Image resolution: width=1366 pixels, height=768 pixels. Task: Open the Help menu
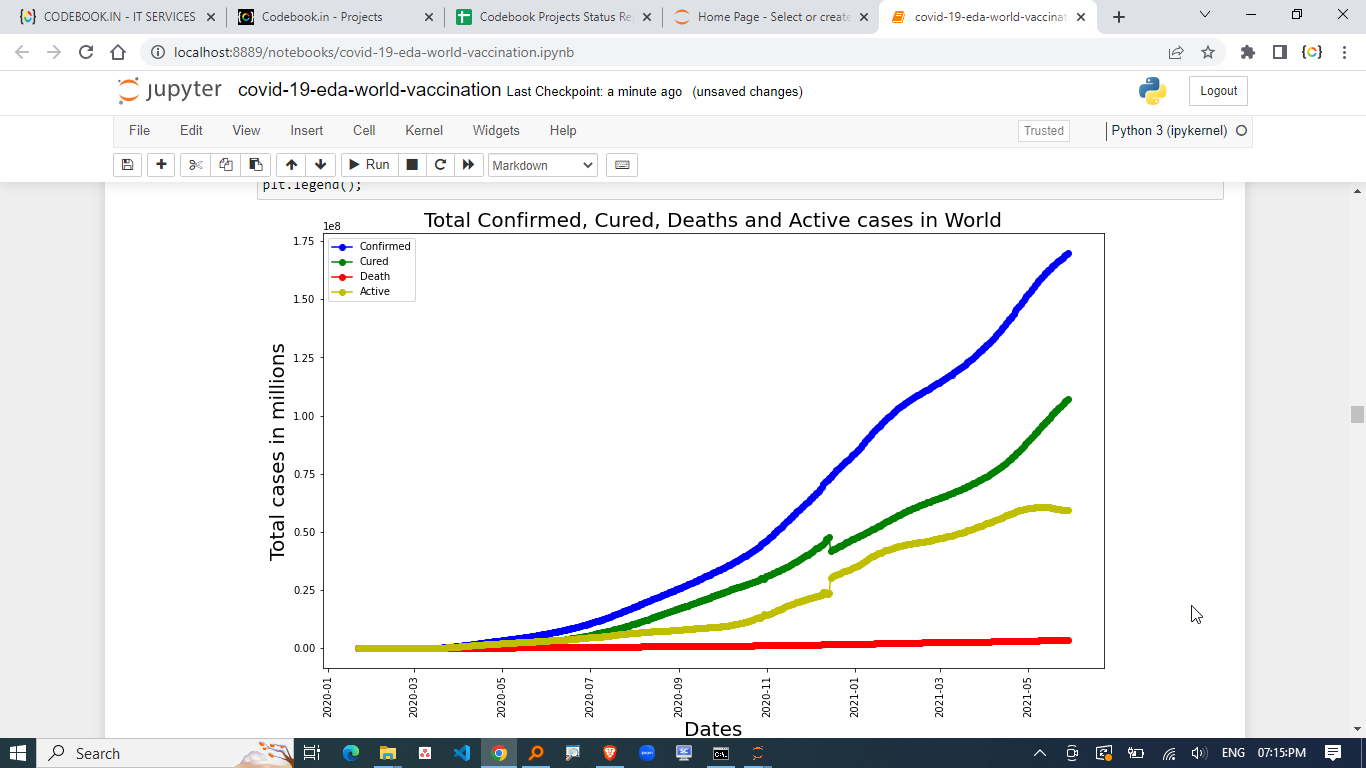point(563,130)
